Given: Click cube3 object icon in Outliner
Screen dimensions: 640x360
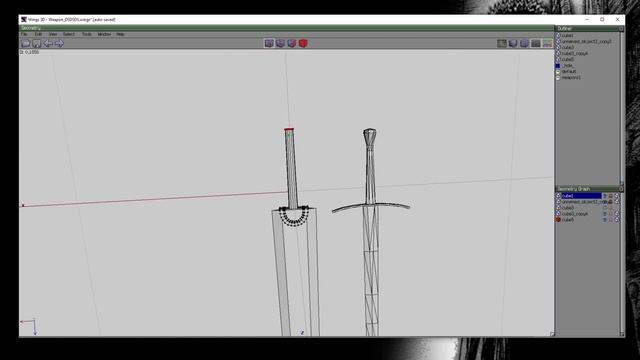Looking at the screenshot, I should [x=558, y=47].
